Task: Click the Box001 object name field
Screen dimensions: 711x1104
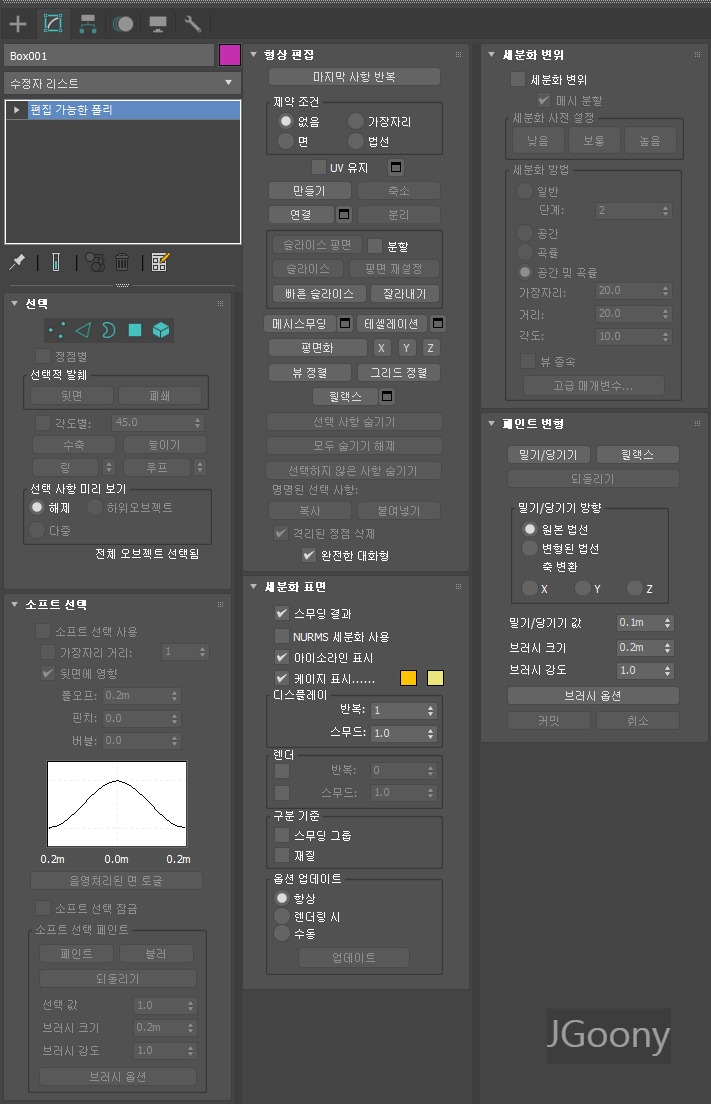Action: click(109, 56)
